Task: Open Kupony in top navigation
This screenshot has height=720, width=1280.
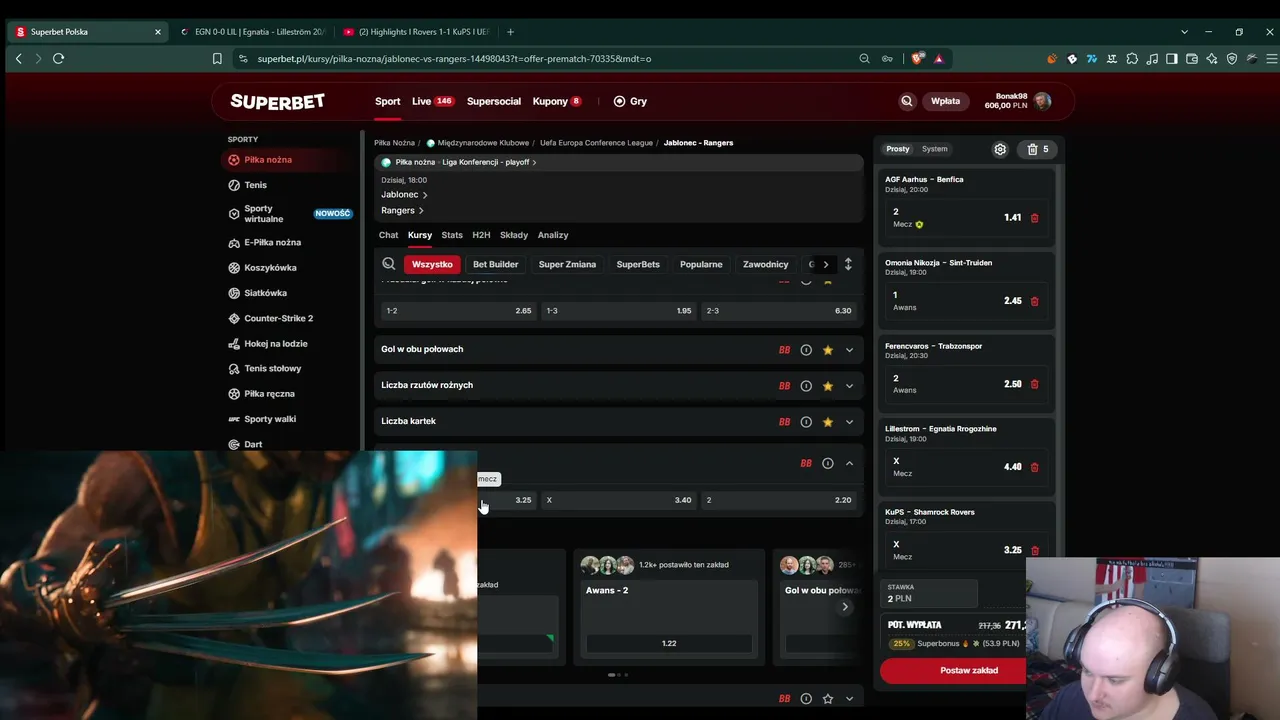Action: click(557, 101)
